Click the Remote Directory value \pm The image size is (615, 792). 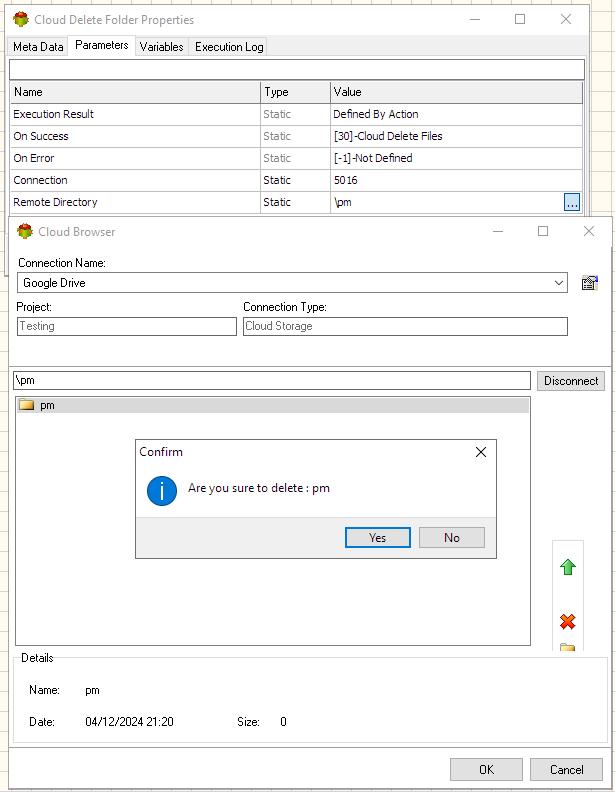tap(343, 202)
